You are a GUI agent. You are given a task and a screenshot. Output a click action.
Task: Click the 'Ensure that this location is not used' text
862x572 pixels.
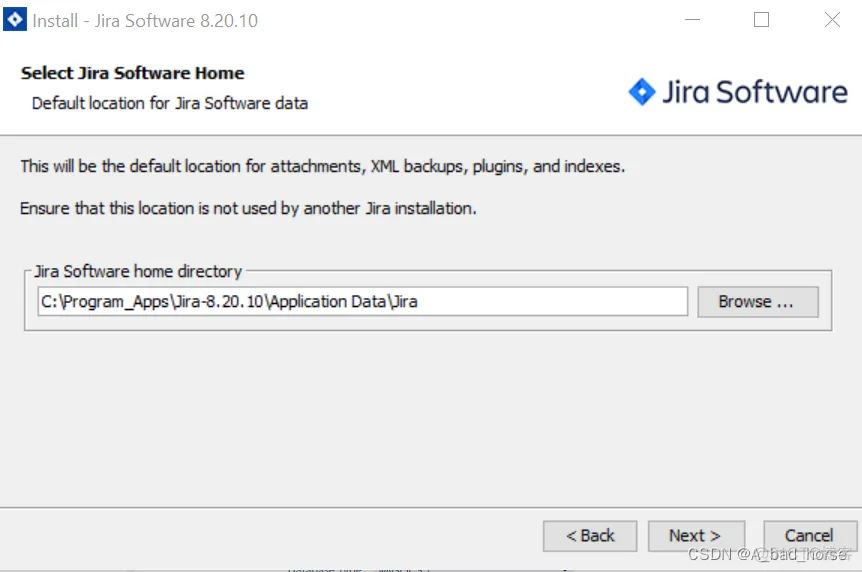[x=248, y=208]
